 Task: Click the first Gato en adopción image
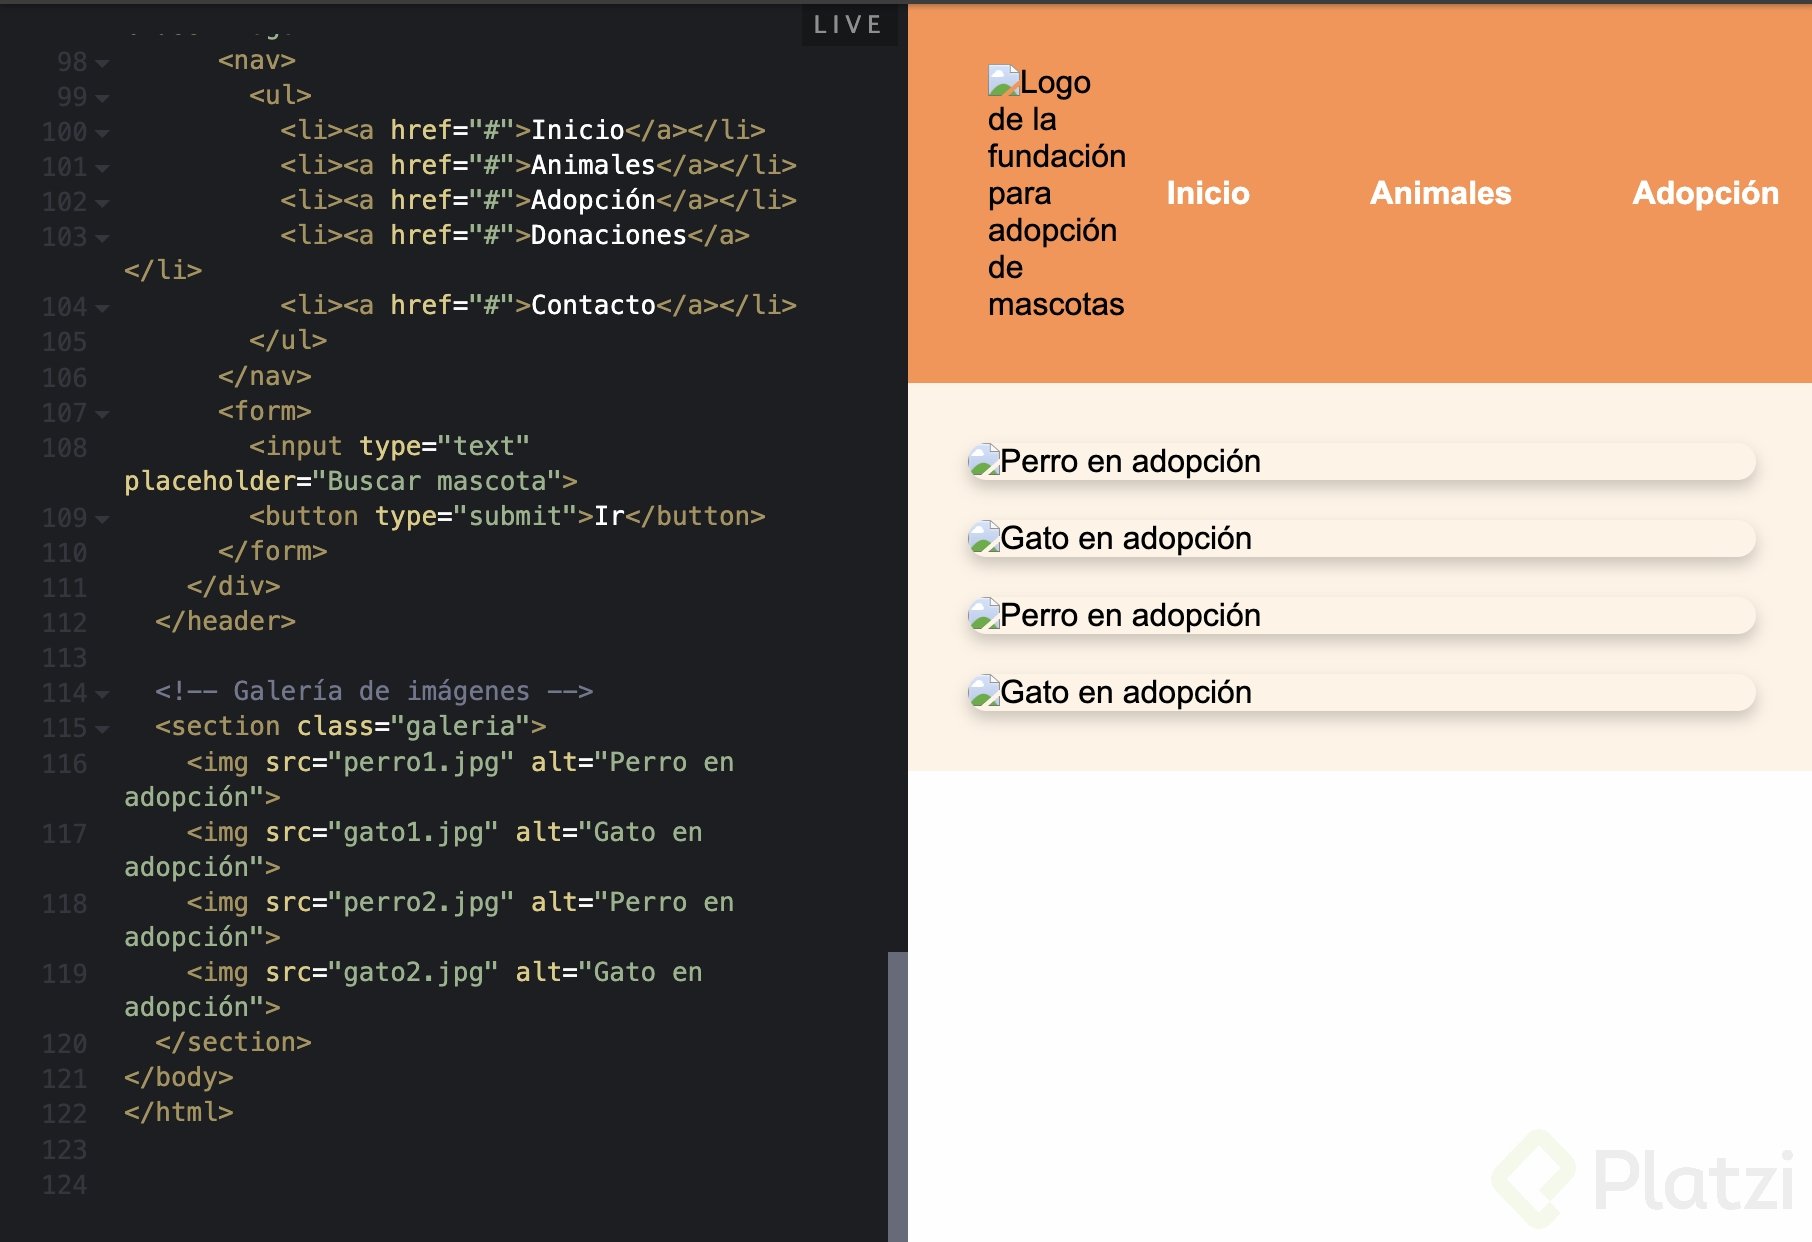tap(1361, 538)
